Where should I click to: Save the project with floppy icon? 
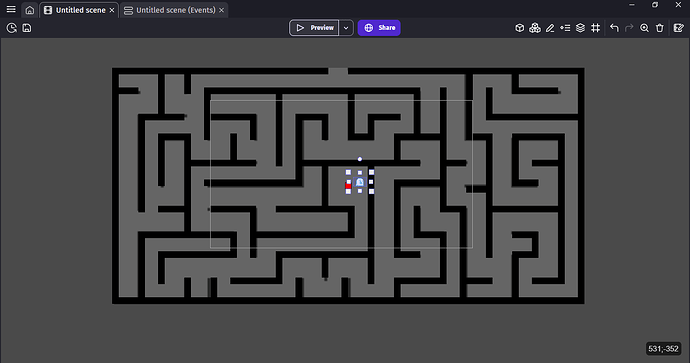pos(27,28)
